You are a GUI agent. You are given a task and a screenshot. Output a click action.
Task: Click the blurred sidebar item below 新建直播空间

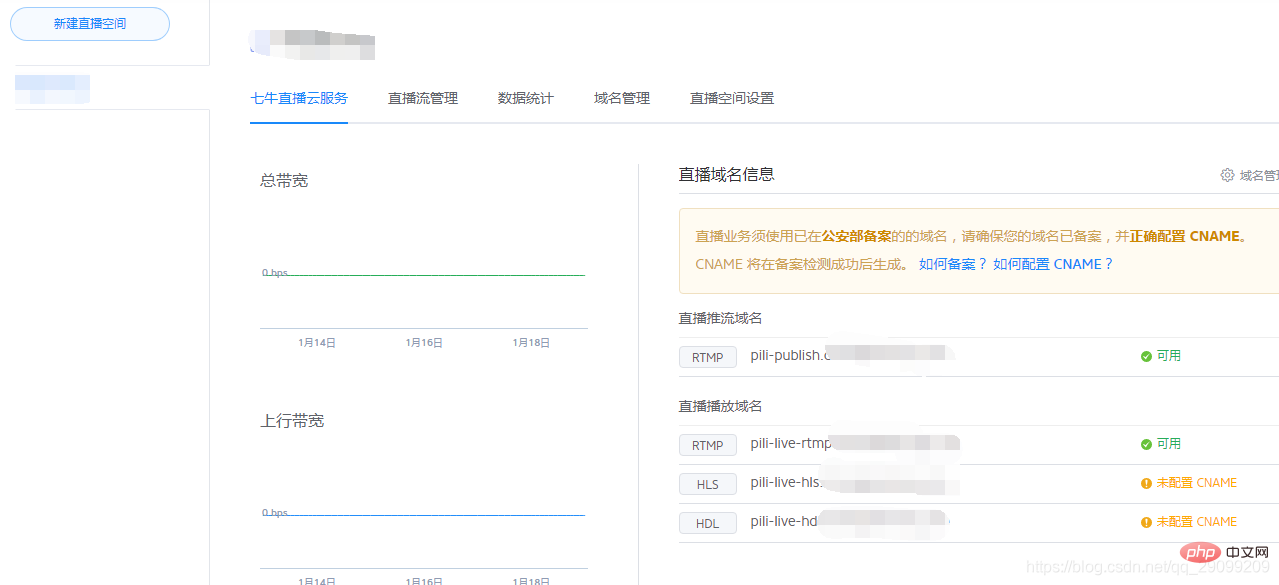point(52,89)
